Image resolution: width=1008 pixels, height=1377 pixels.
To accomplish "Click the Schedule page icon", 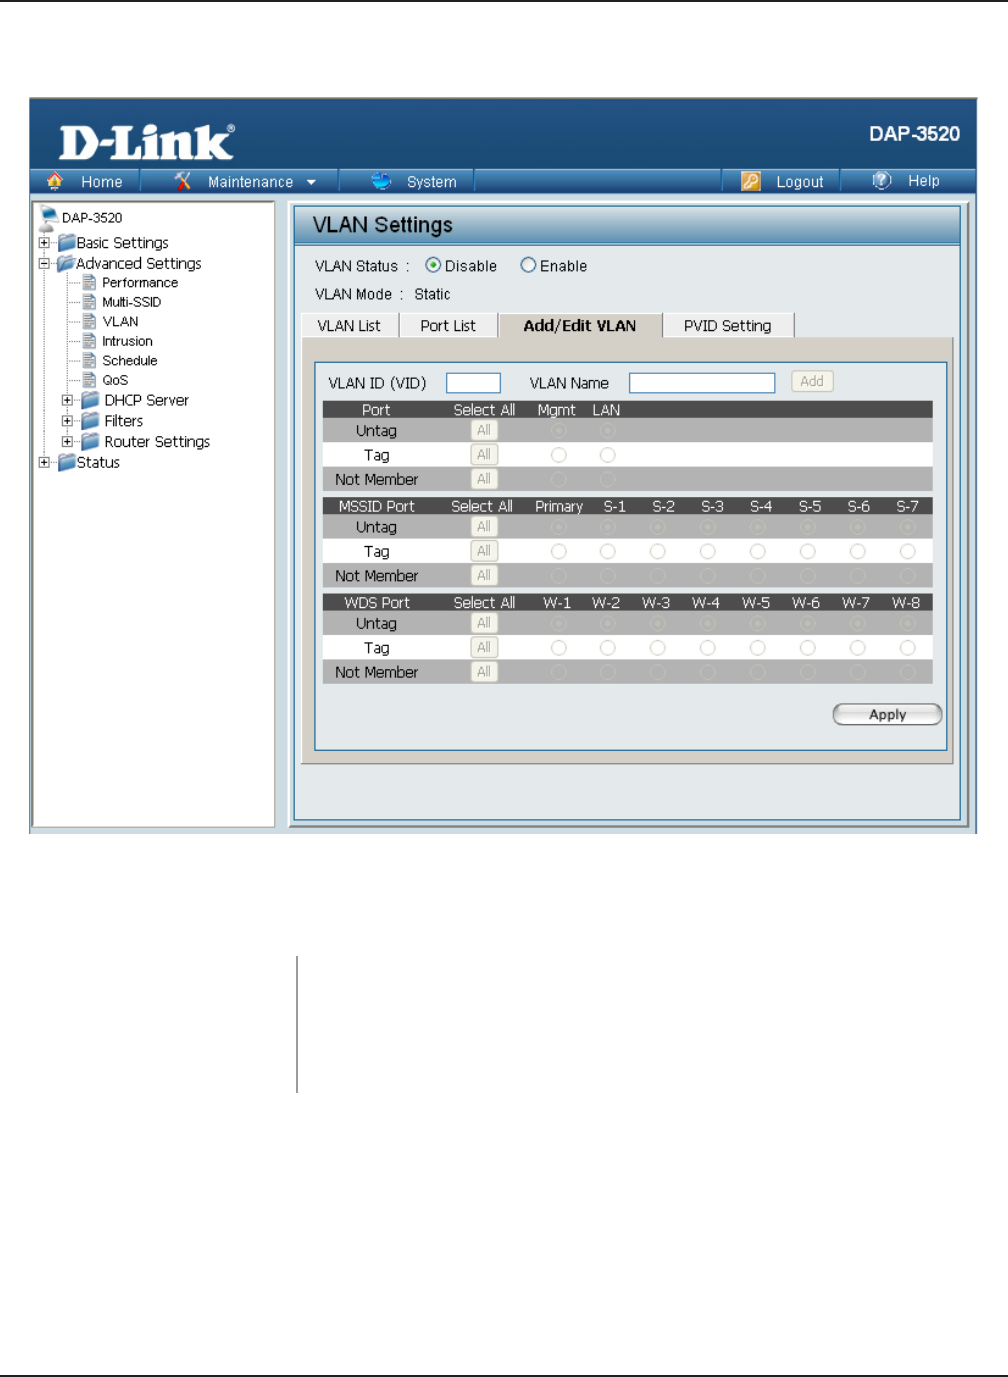I will (x=89, y=360).
